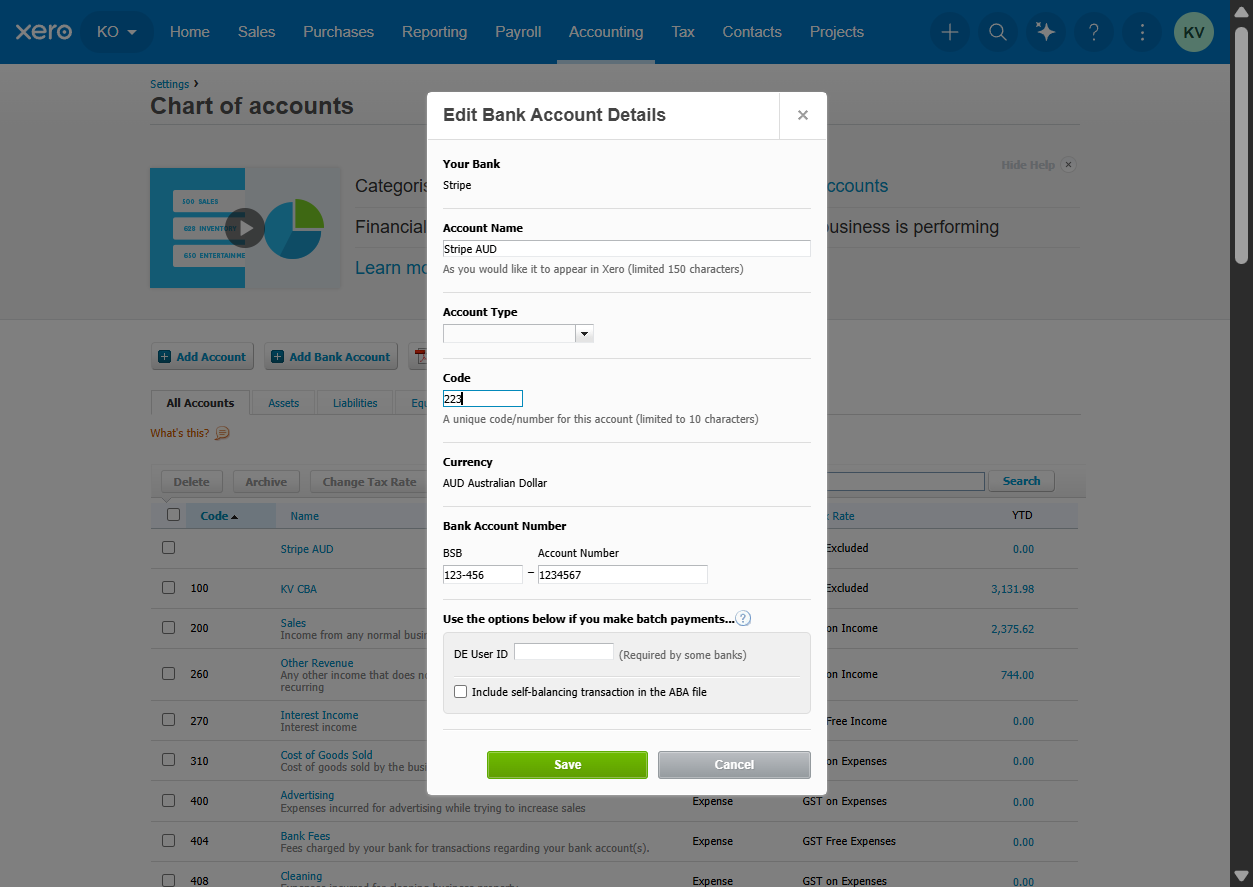
Task: Click the What's this speech bubble icon
Action: (222, 433)
